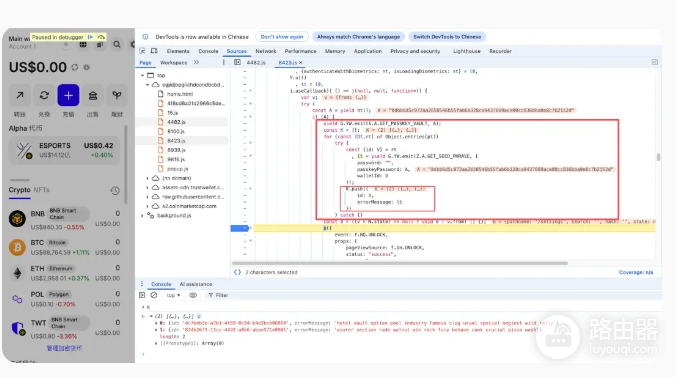The height and width of the screenshot is (377, 676).
Task: Open the POL Polygon coin row
Action: 65,299
